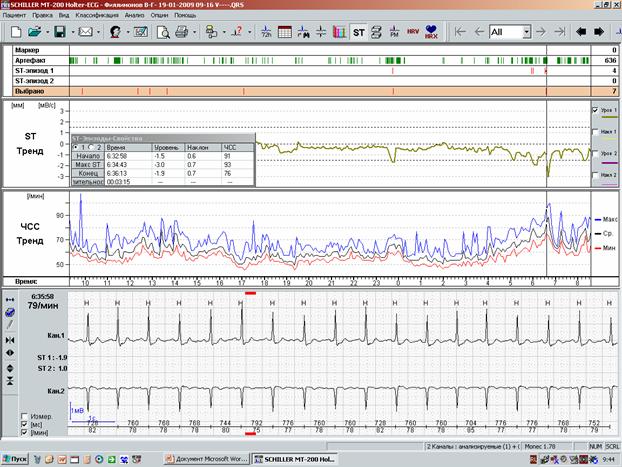622x467 pixels.
Task: Open the table calendar view icon
Action: [x=284, y=32]
